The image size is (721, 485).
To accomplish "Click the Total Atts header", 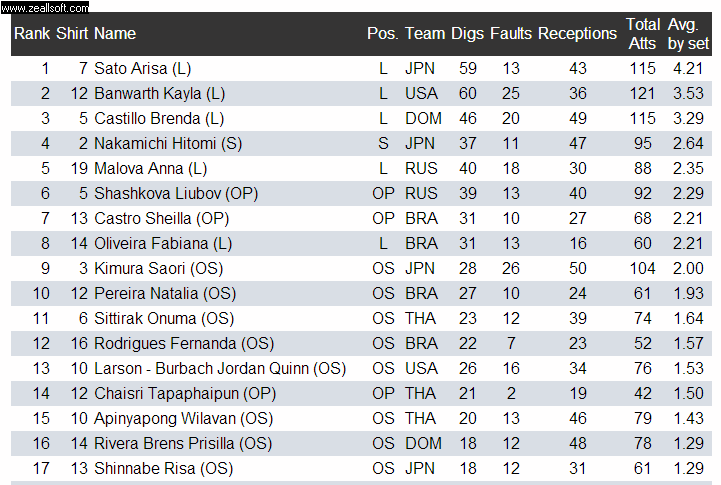I will (x=643, y=34).
